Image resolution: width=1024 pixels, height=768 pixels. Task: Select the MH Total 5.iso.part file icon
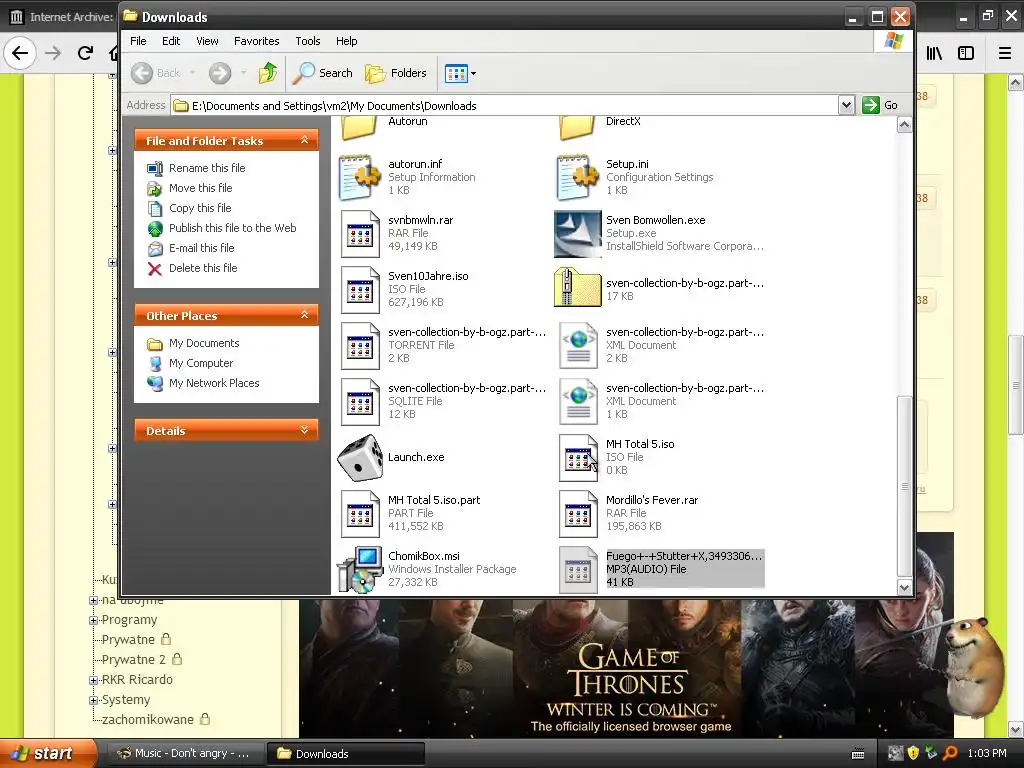tap(360, 514)
